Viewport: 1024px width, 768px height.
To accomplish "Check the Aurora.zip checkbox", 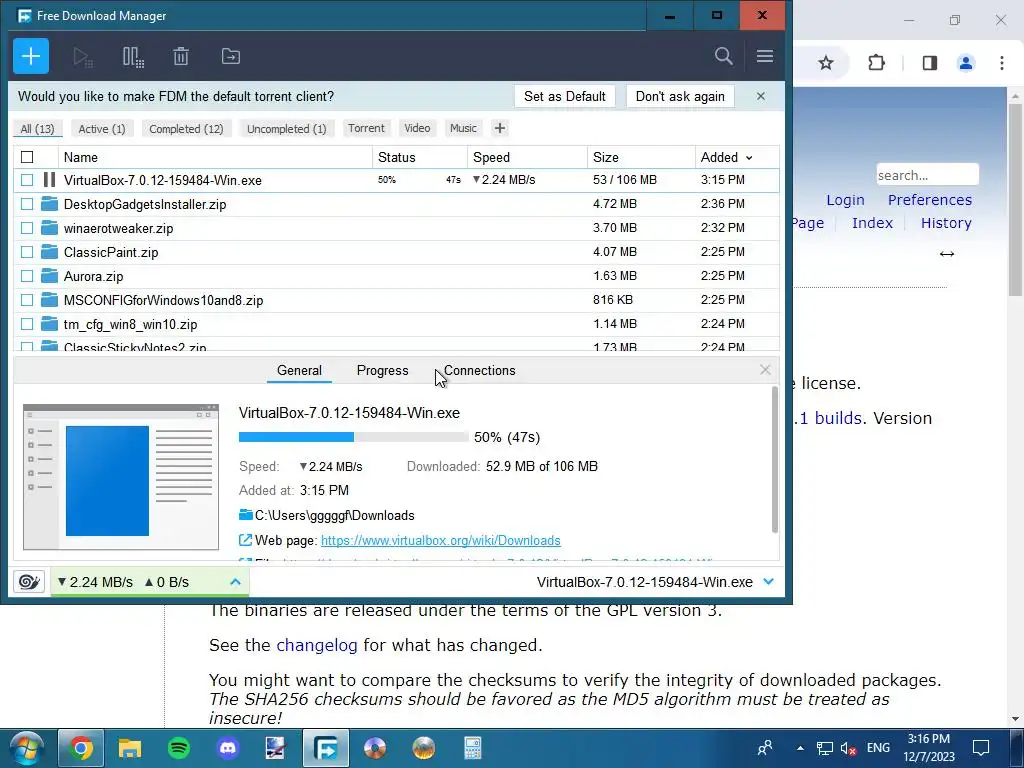I will click(27, 276).
